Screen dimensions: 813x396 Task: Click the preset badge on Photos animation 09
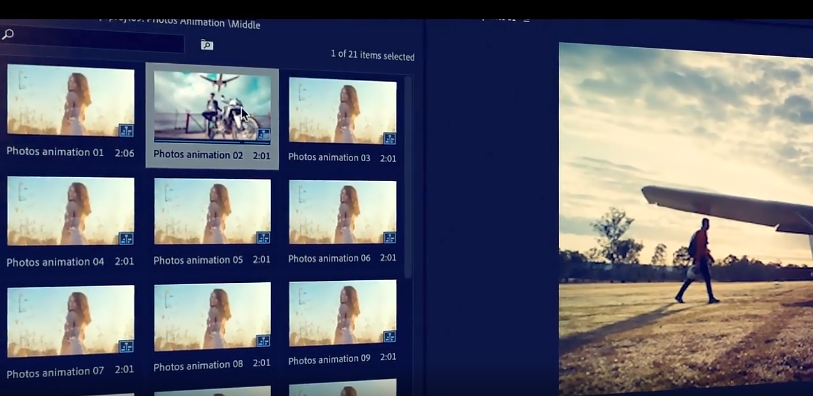[389, 336]
